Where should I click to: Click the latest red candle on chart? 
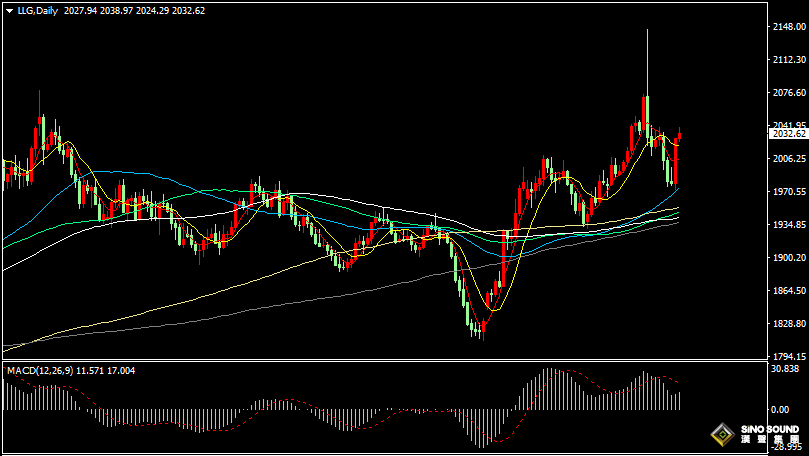click(x=680, y=135)
